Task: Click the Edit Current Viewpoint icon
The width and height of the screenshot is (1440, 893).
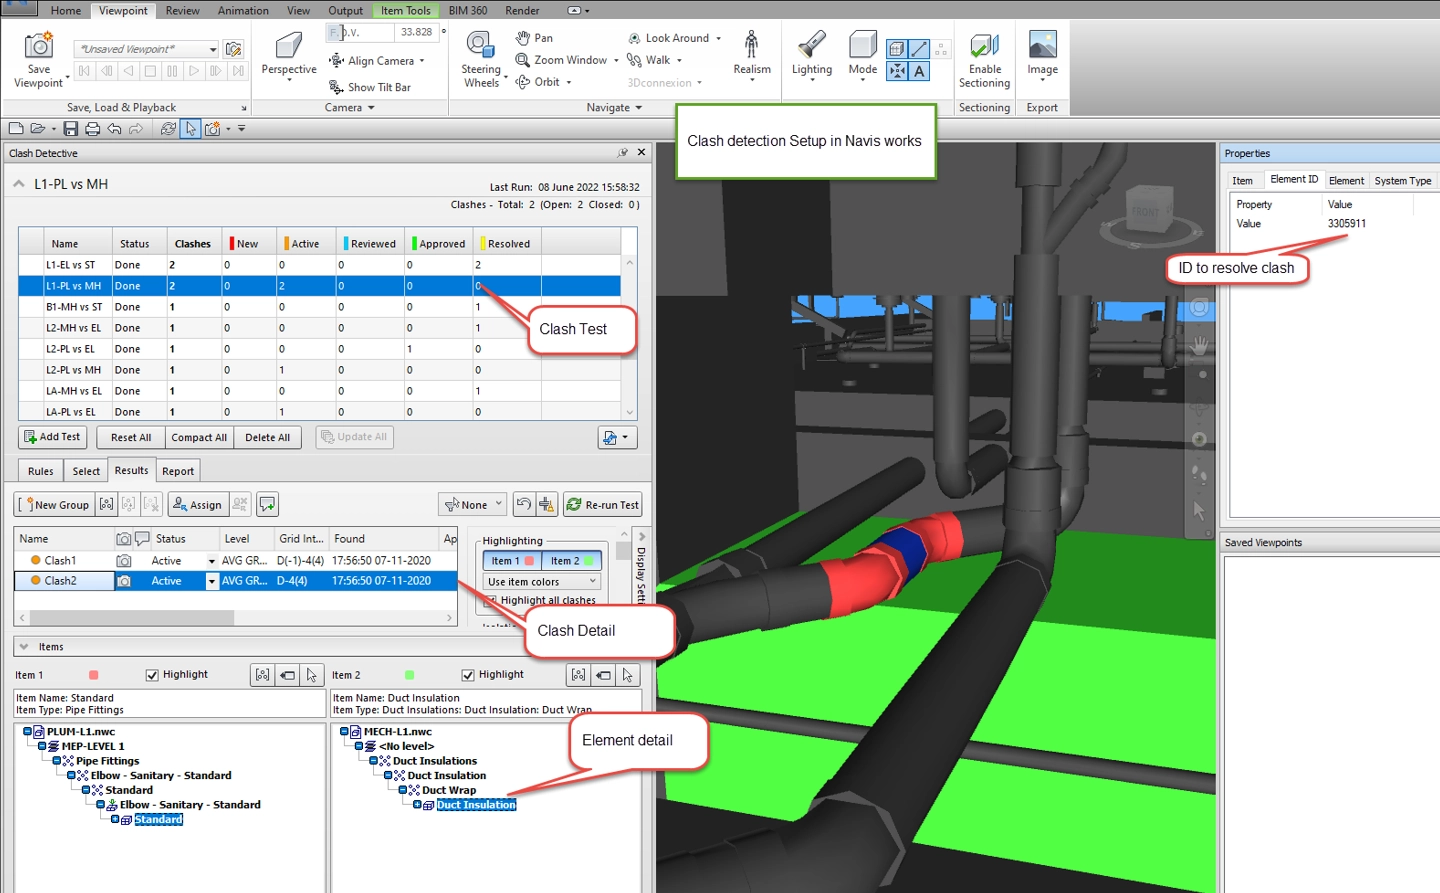Action: (234, 49)
